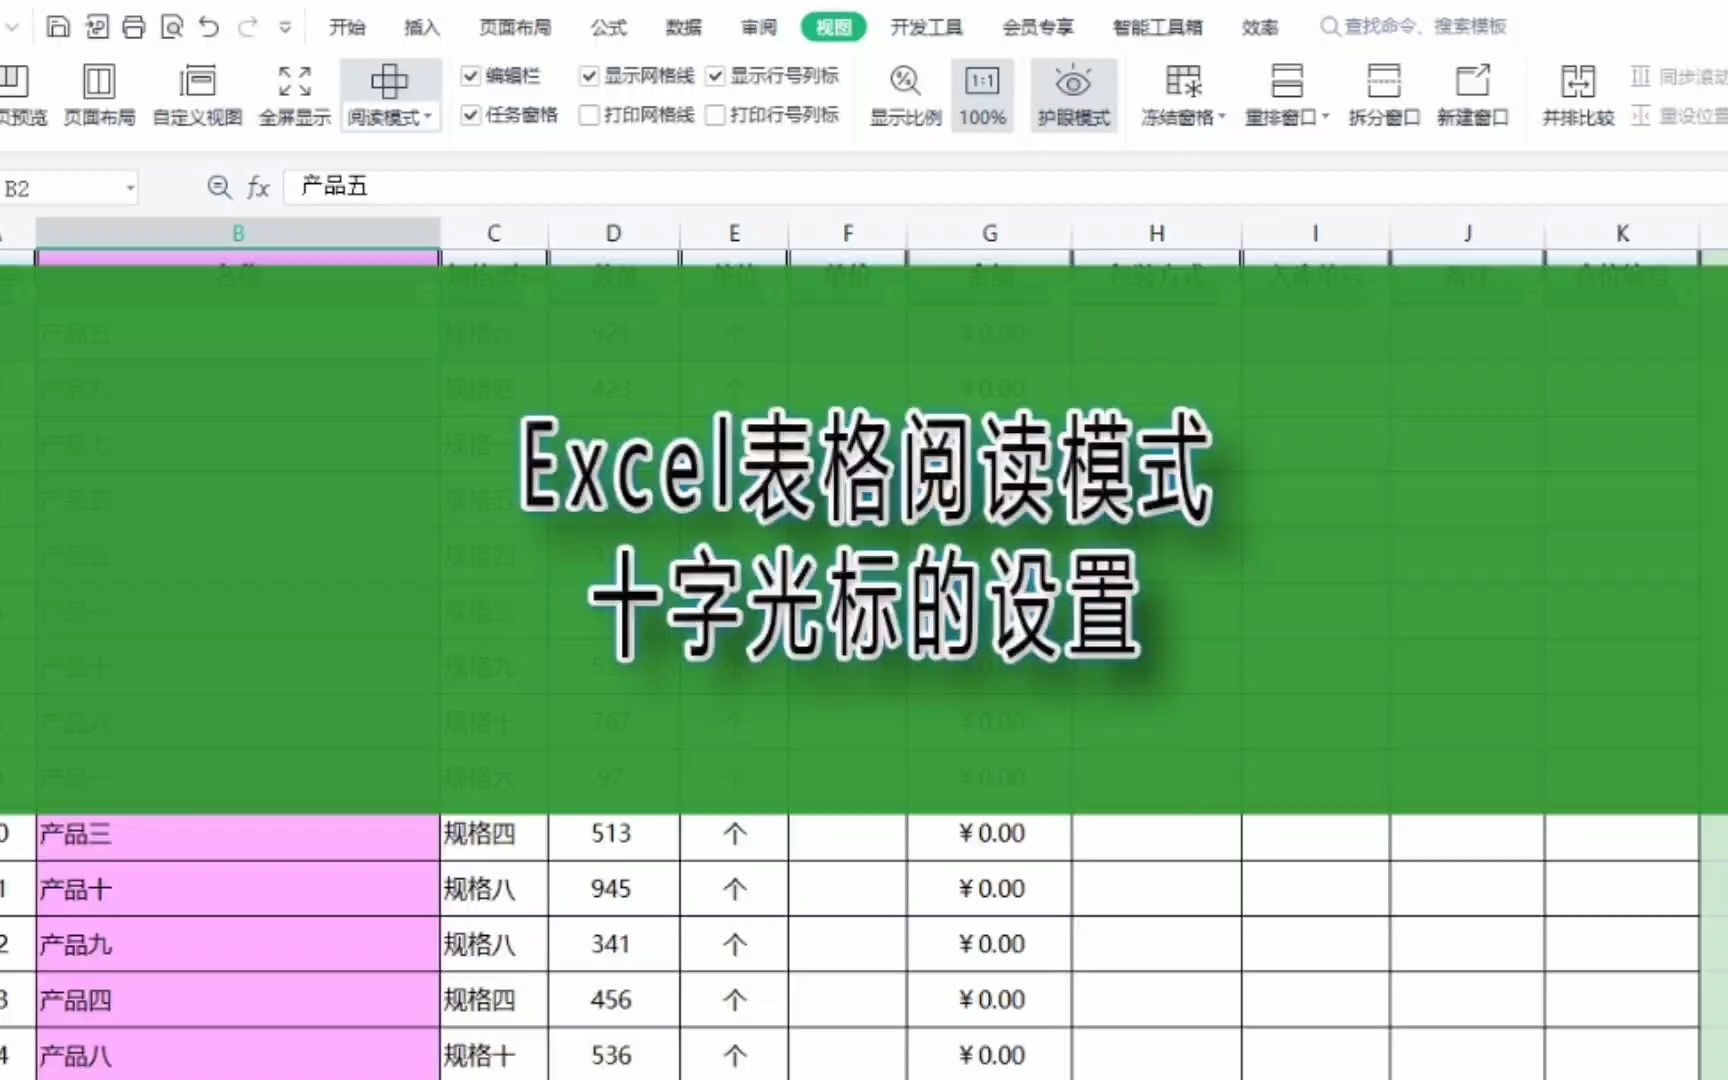The image size is (1728, 1080).
Task: Select column C header
Action: tap(494, 233)
